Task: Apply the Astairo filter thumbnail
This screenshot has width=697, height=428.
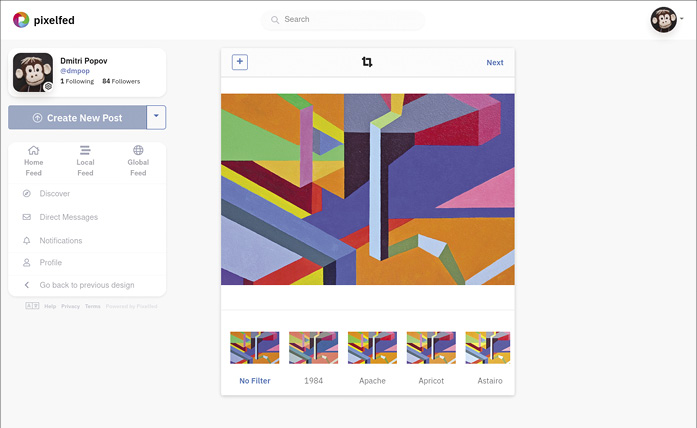Action: [488, 348]
